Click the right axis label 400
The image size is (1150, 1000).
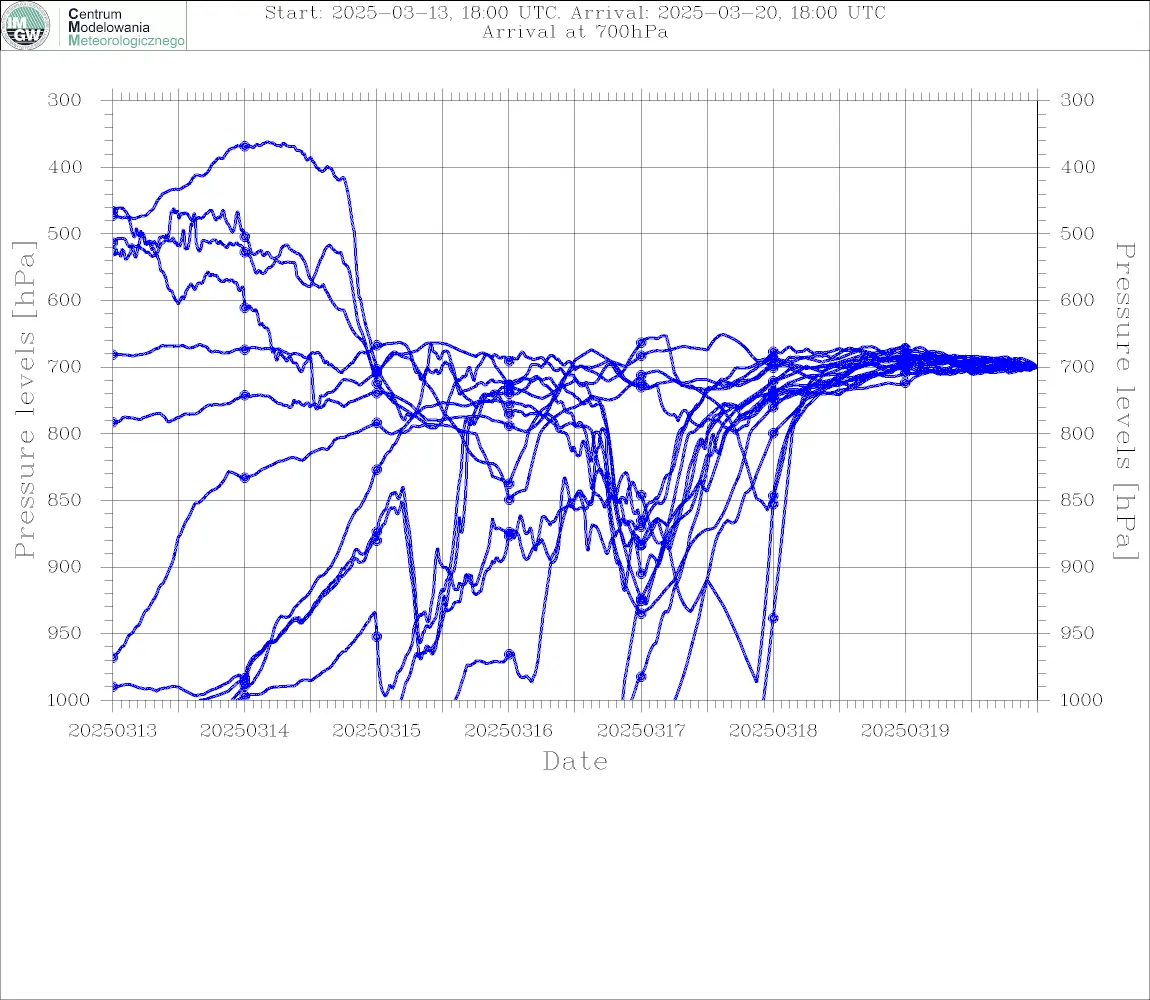(1077, 167)
